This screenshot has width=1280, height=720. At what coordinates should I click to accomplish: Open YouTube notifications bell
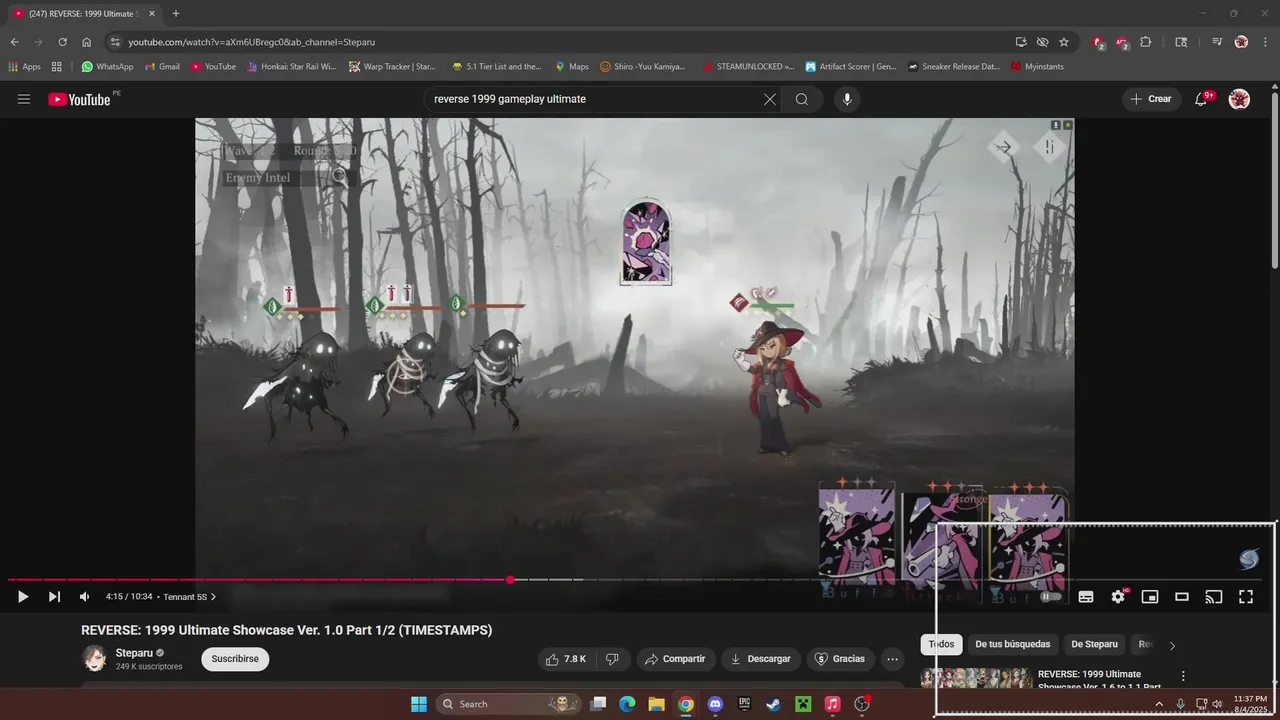(1202, 99)
